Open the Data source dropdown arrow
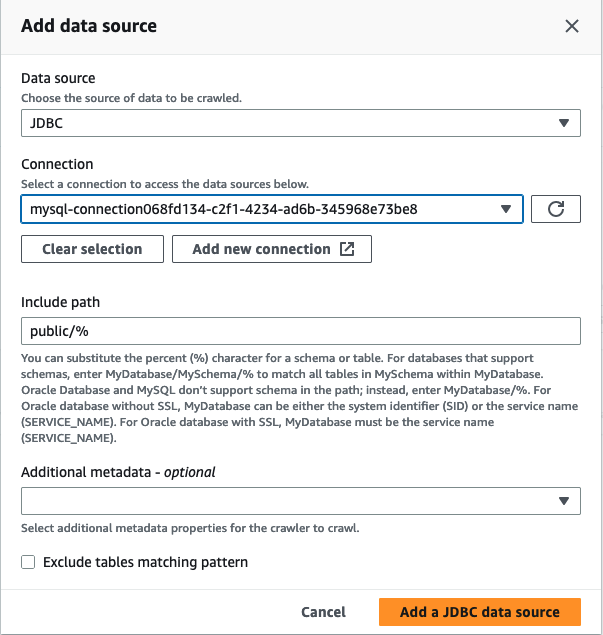 (x=565, y=123)
